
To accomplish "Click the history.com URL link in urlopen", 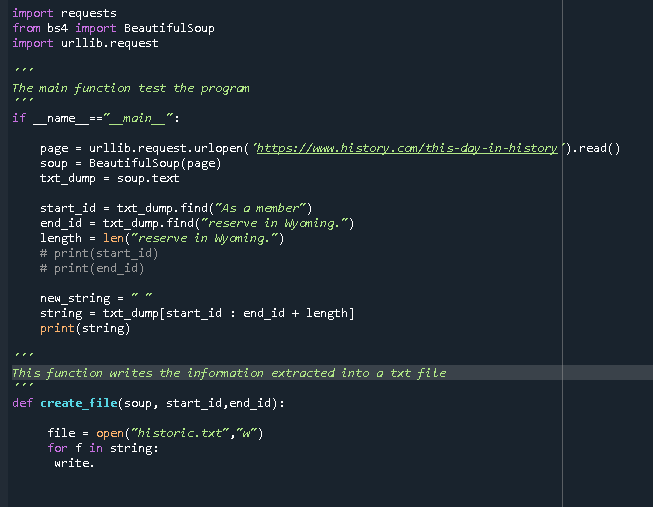I will (407, 148).
